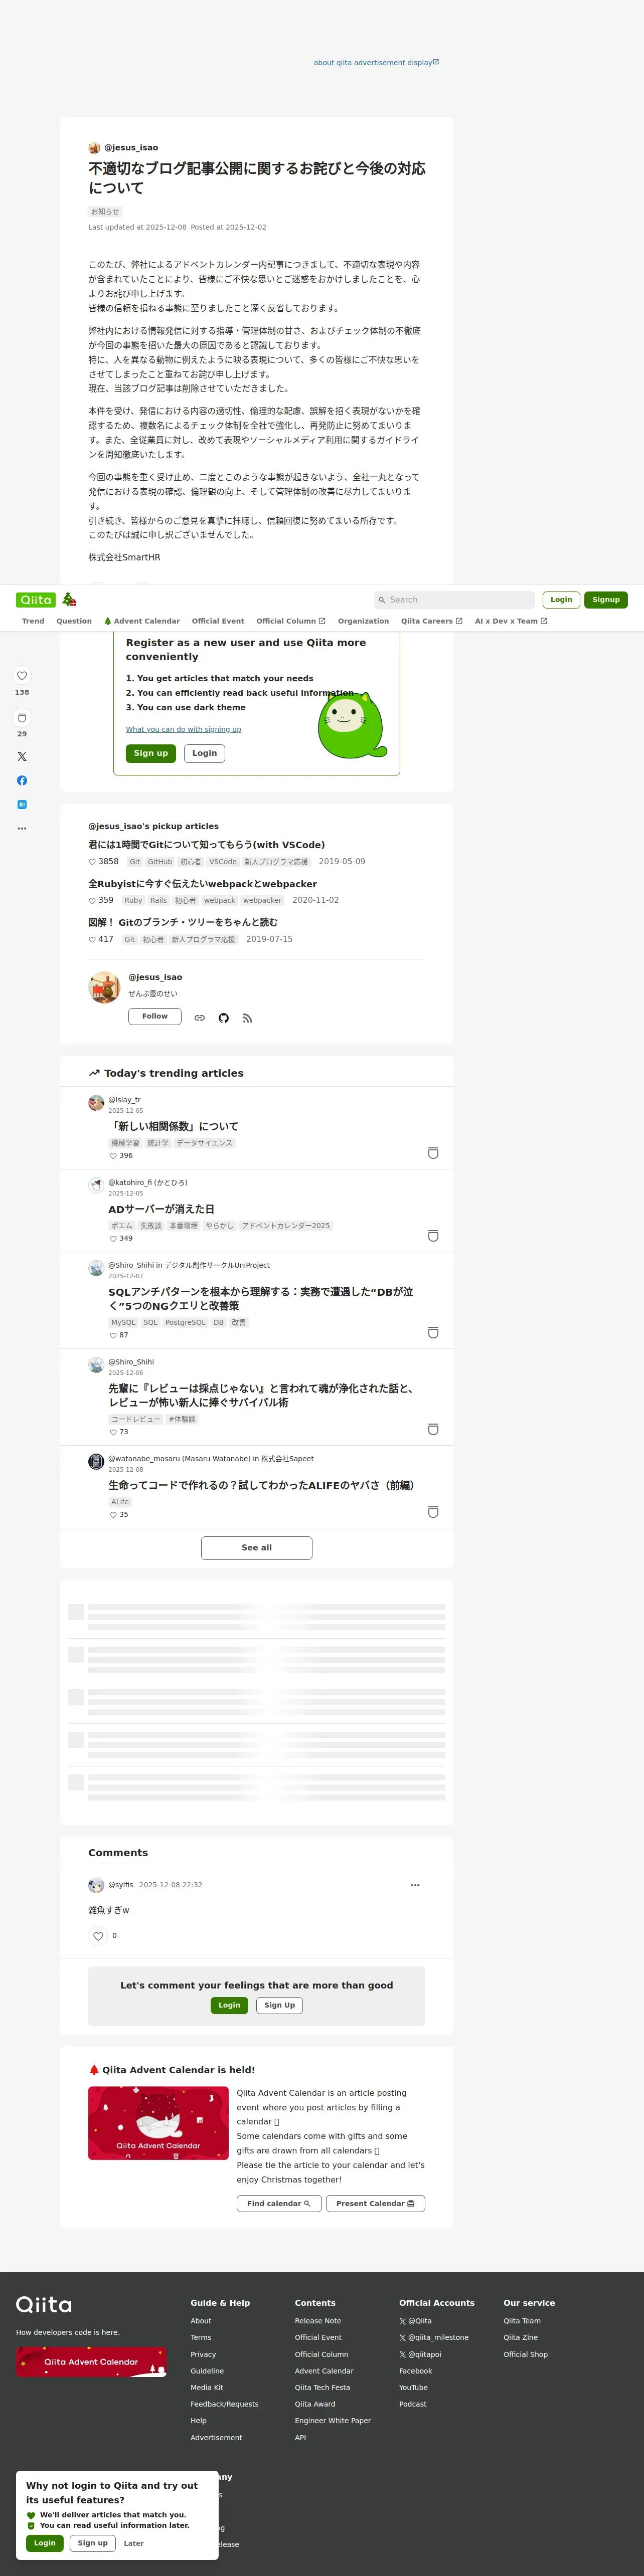
Task: Click Sign Up in the comment prompt box
Action: 279,2005
